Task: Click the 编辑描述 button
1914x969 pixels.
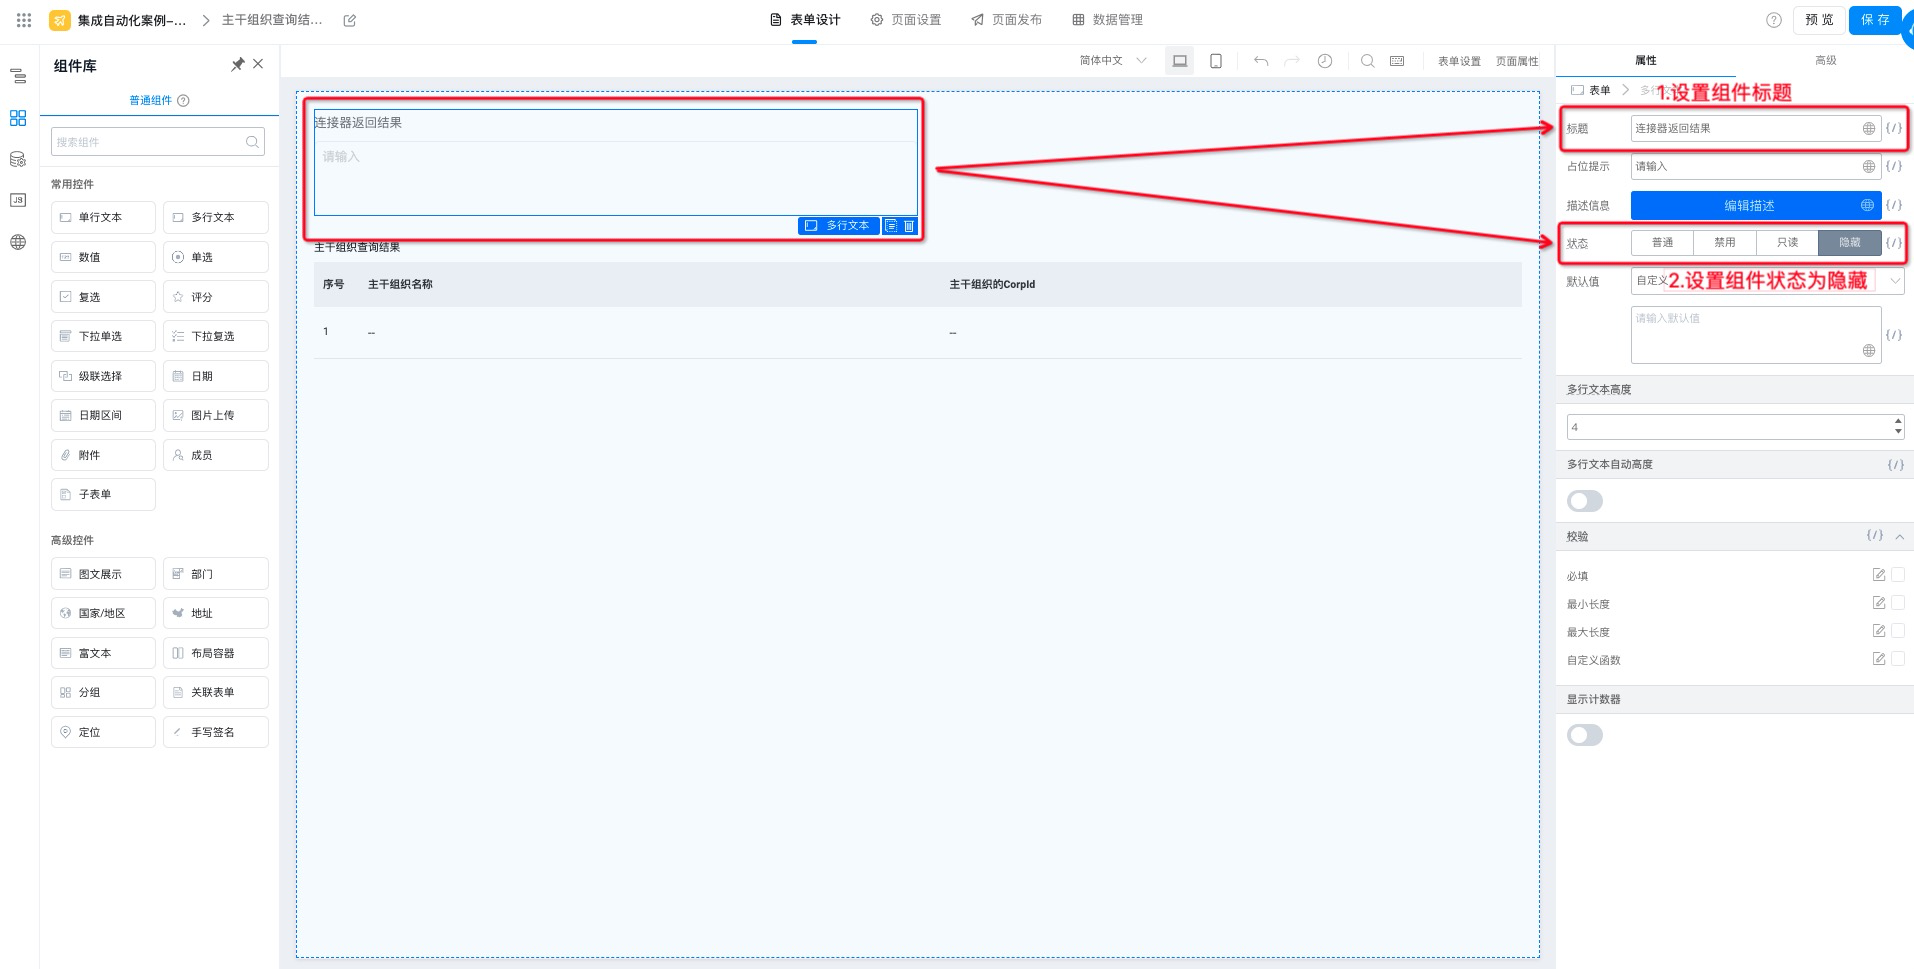Action: pyautogui.click(x=1748, y=205)
